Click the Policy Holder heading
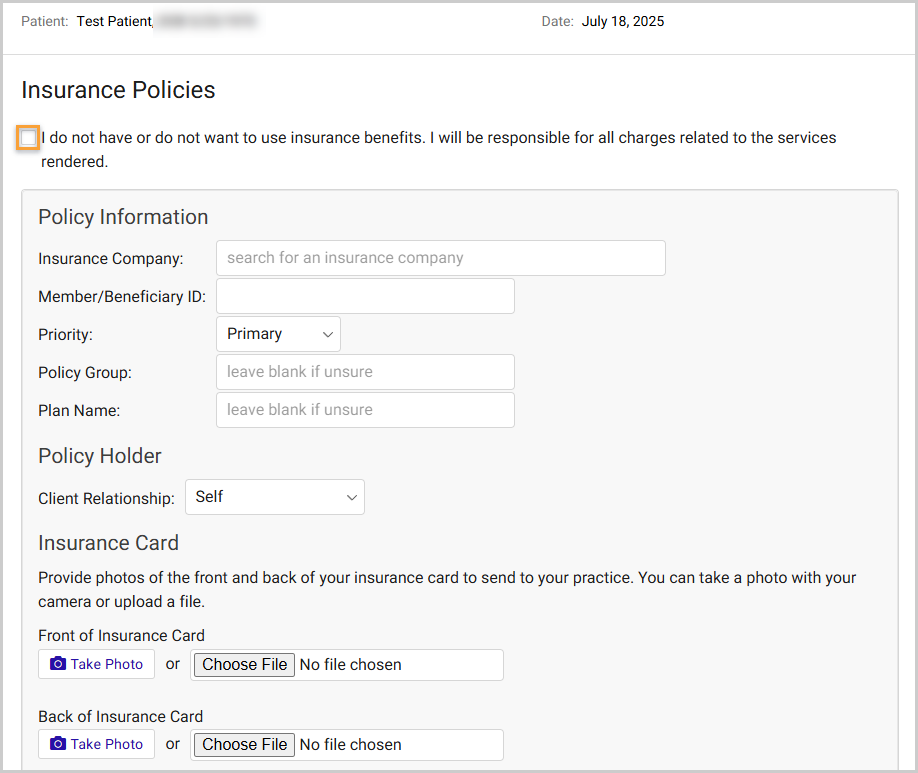This screenshot has width=918, height=773. pyautogui.click(x=100, y=456)
